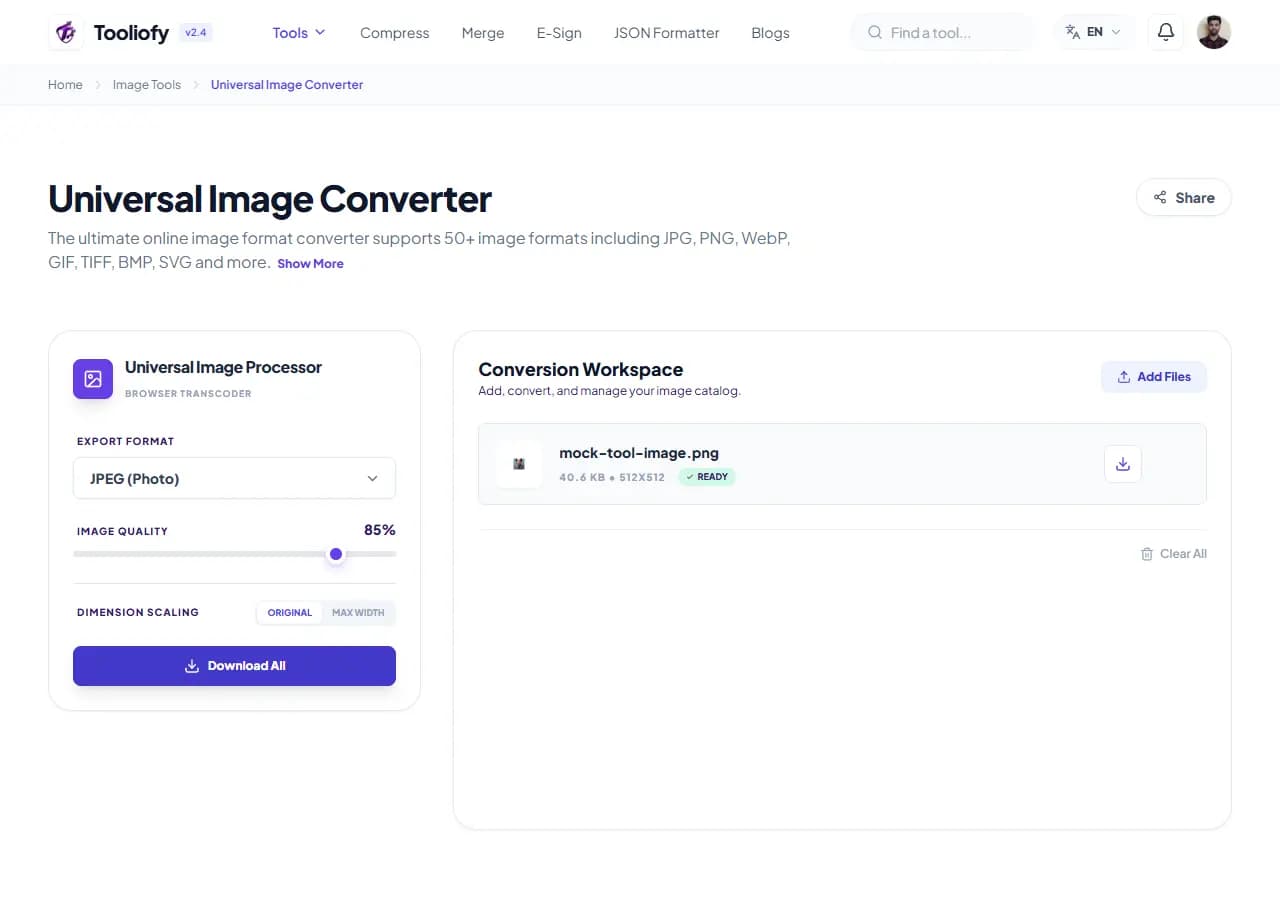Open the user profile avatar
The image size is (1280, 900).
pos(1213,32)
